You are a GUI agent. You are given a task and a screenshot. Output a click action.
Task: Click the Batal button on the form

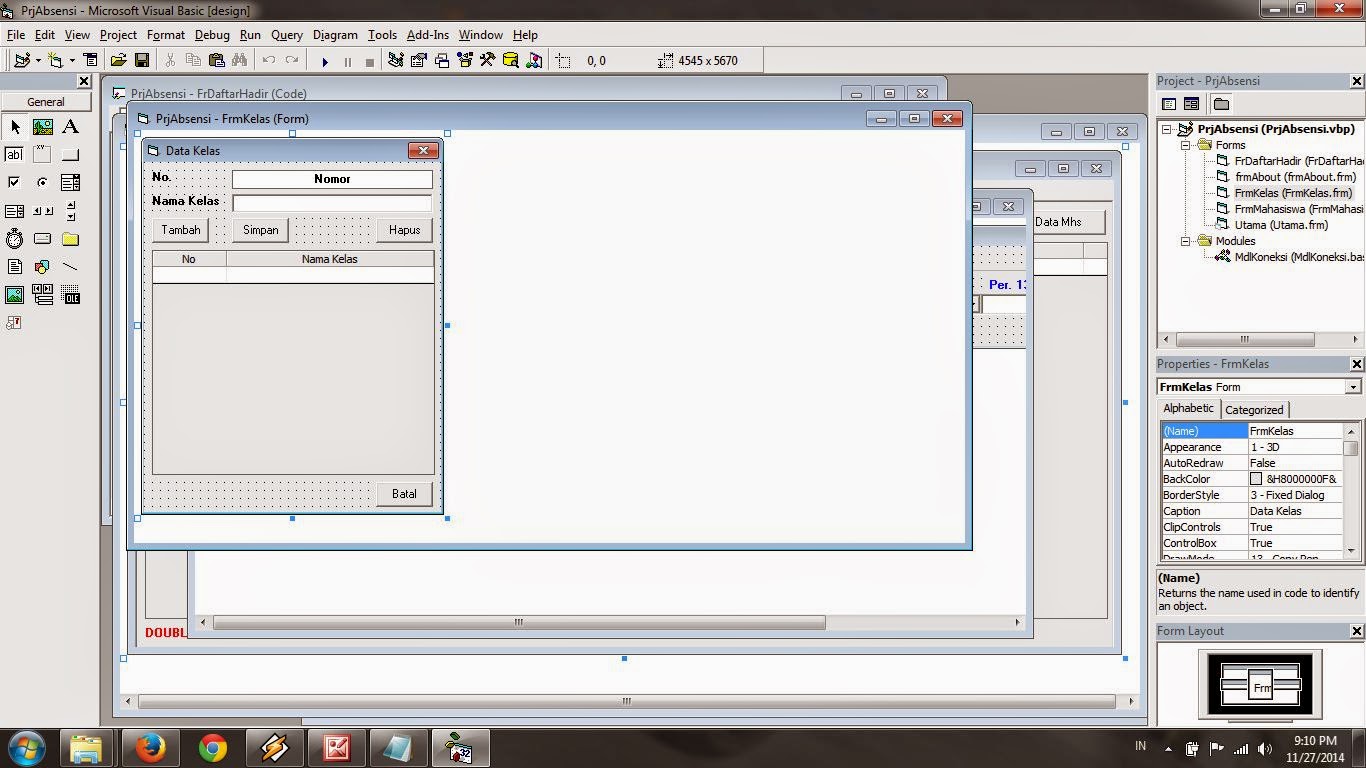click(x=405, y=494)
